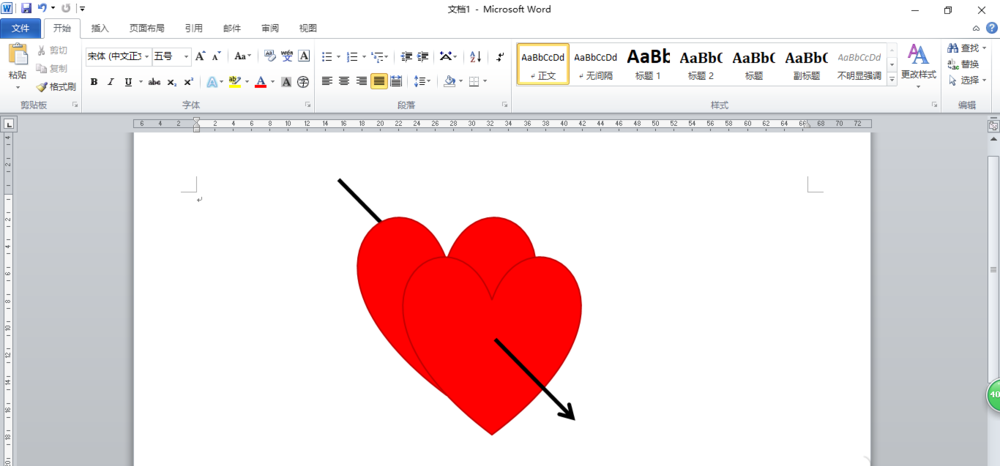This screenshot has height=466, width=1000.
Task: Open the Numbering list dropdown arrow
Action: (364, 57)
